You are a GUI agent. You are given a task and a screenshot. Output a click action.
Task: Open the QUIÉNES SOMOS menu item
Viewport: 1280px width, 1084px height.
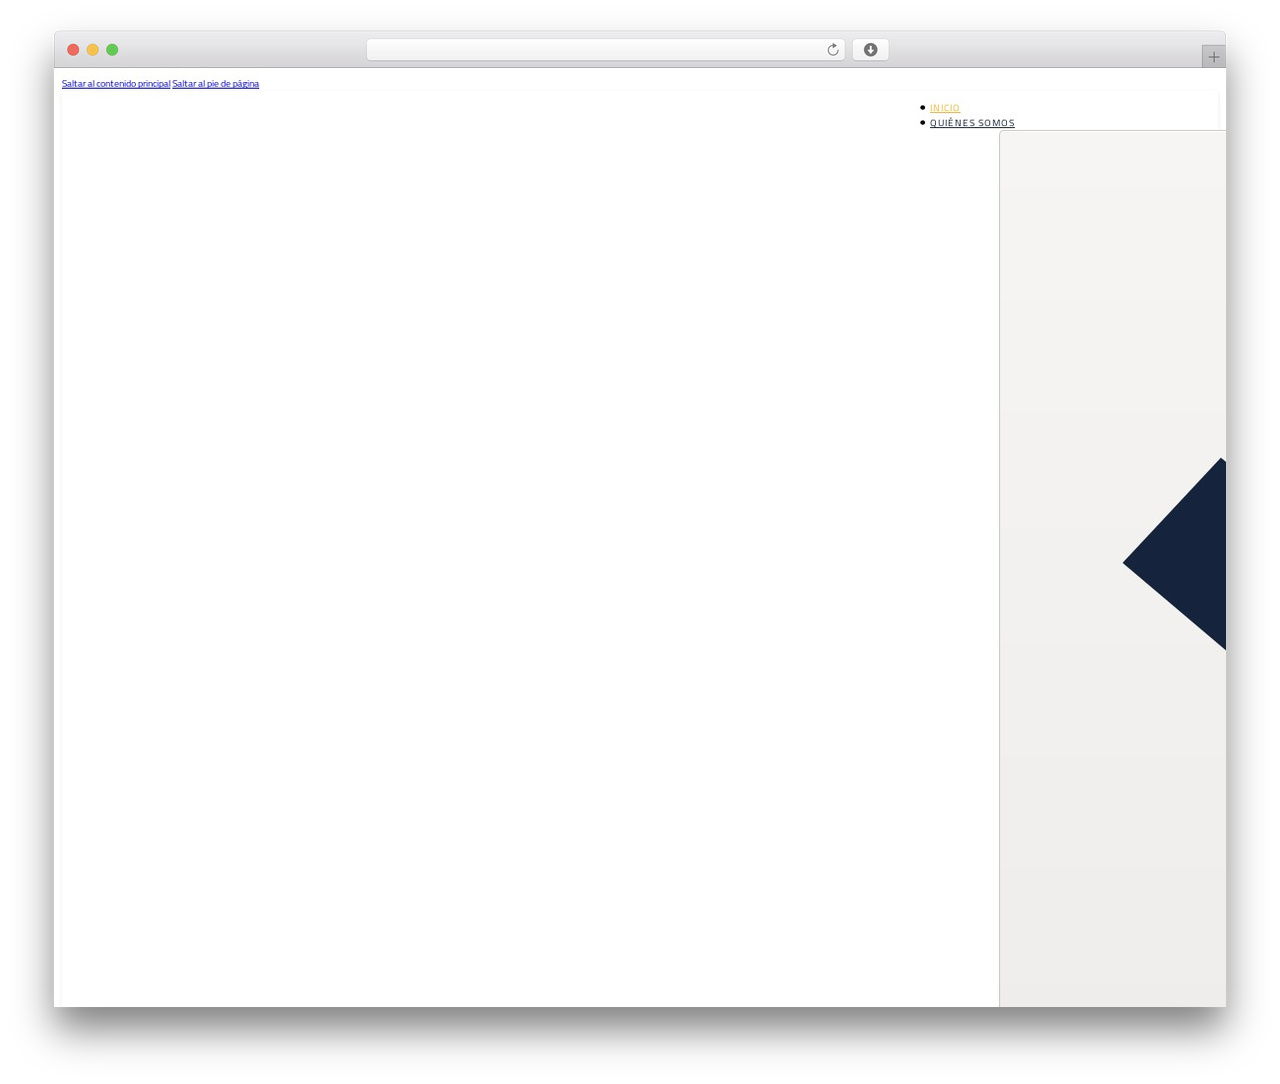972,123
